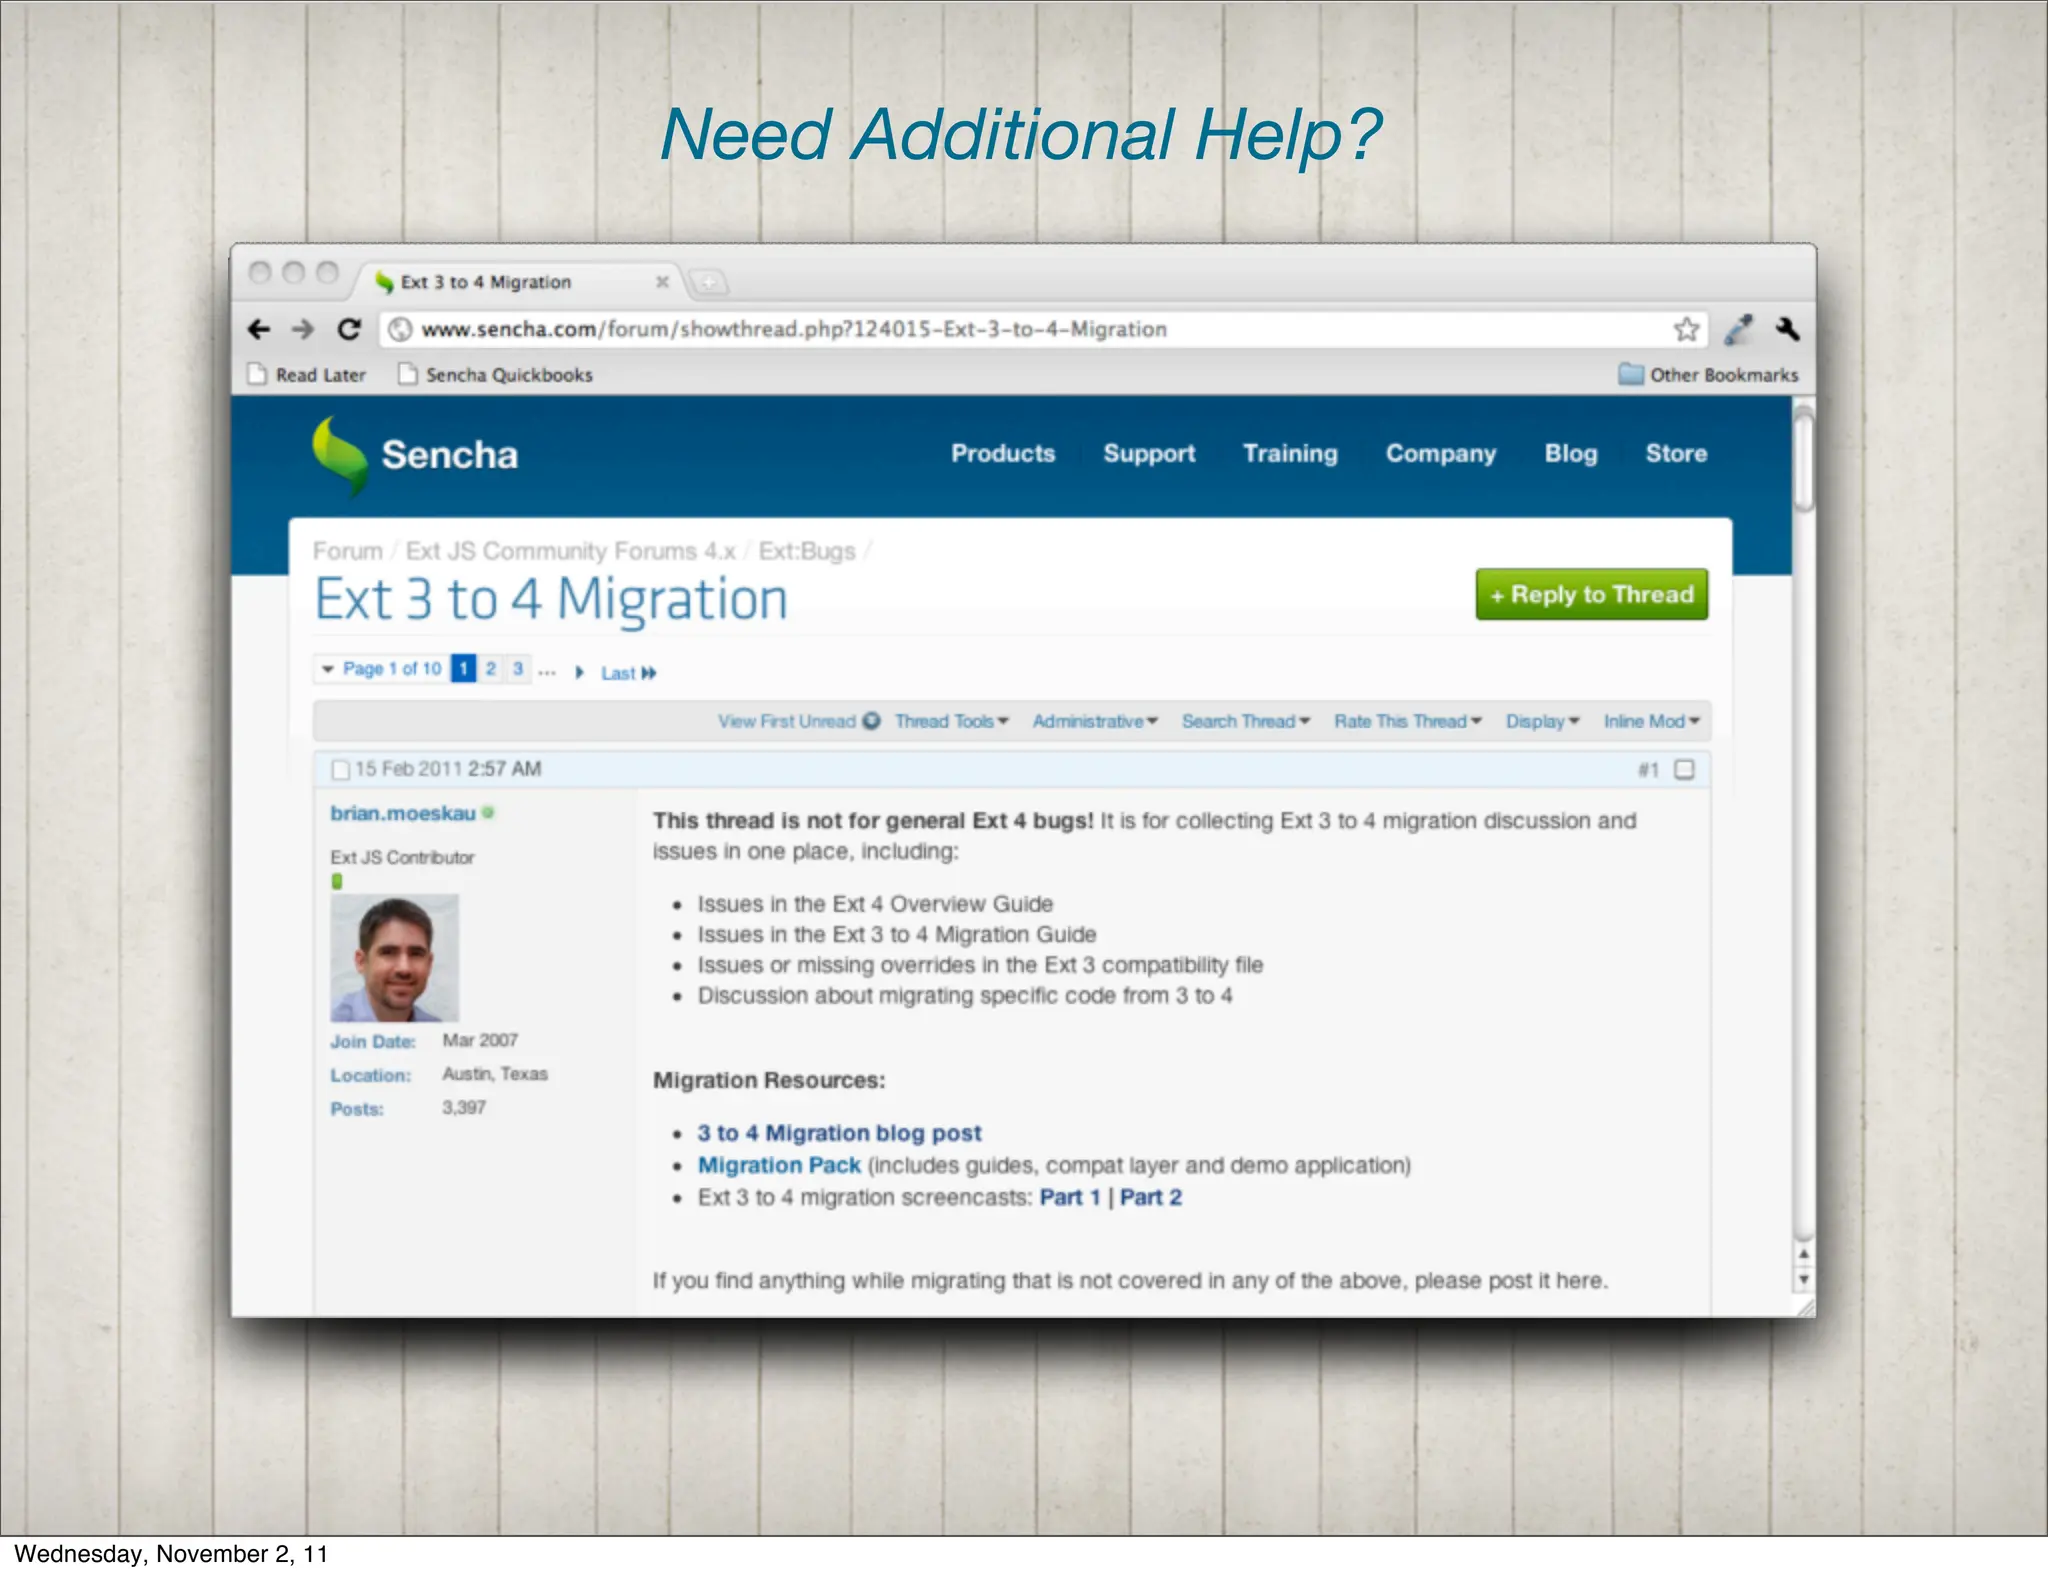The image size is (2048, 1576).
Task: Go to page 2 of the thread
Action: (x=491, y=669)
